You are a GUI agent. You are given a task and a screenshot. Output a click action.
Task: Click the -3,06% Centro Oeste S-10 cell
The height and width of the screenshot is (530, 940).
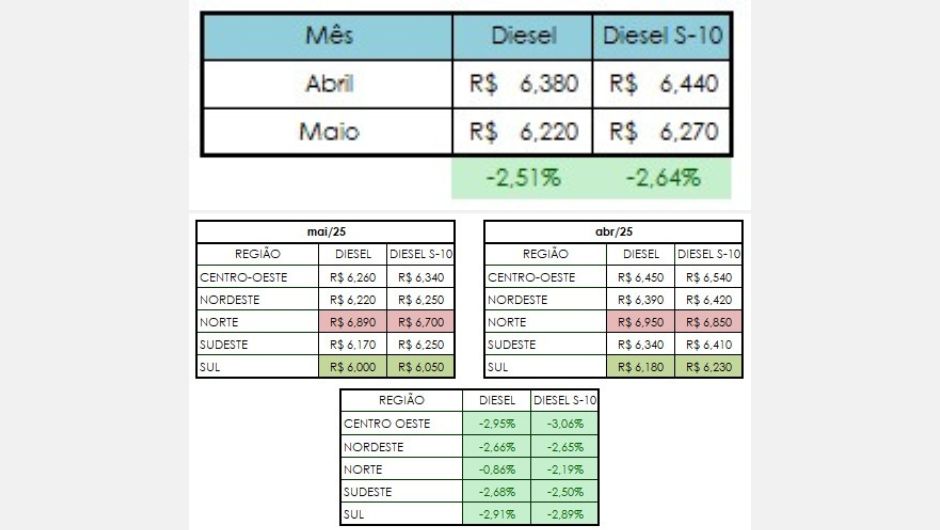(x=565, y=423)
